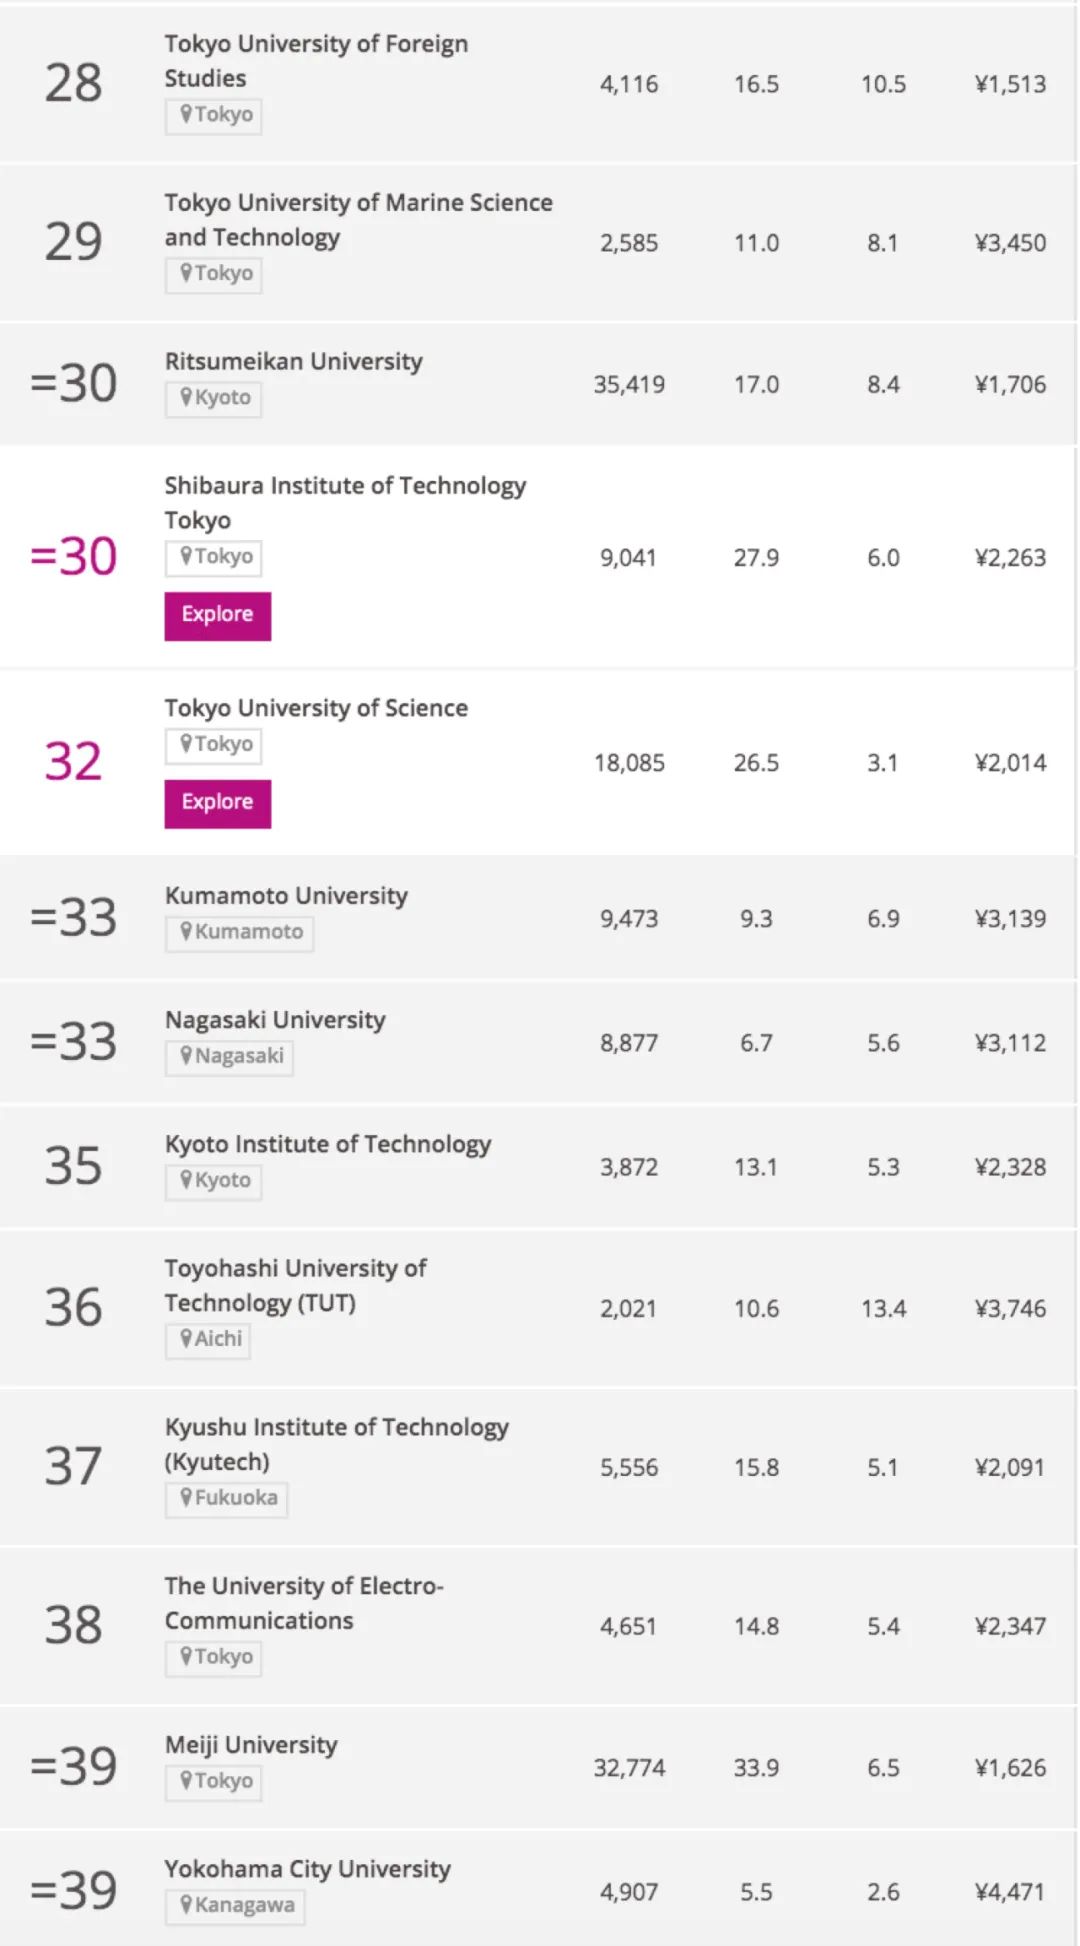Open Yokohama City University page
The width and height of the screenshot is (1080, 1946).
[x=307, y=1868]
